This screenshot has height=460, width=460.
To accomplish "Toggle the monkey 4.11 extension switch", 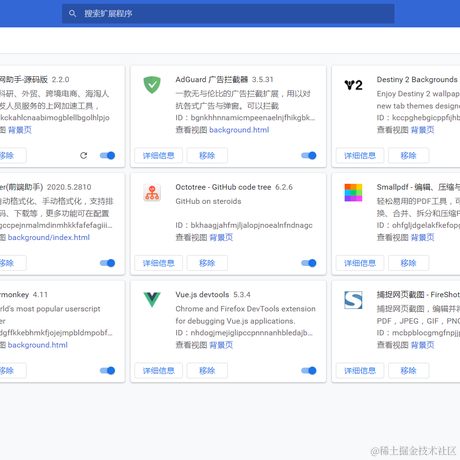I will [107, 370].
